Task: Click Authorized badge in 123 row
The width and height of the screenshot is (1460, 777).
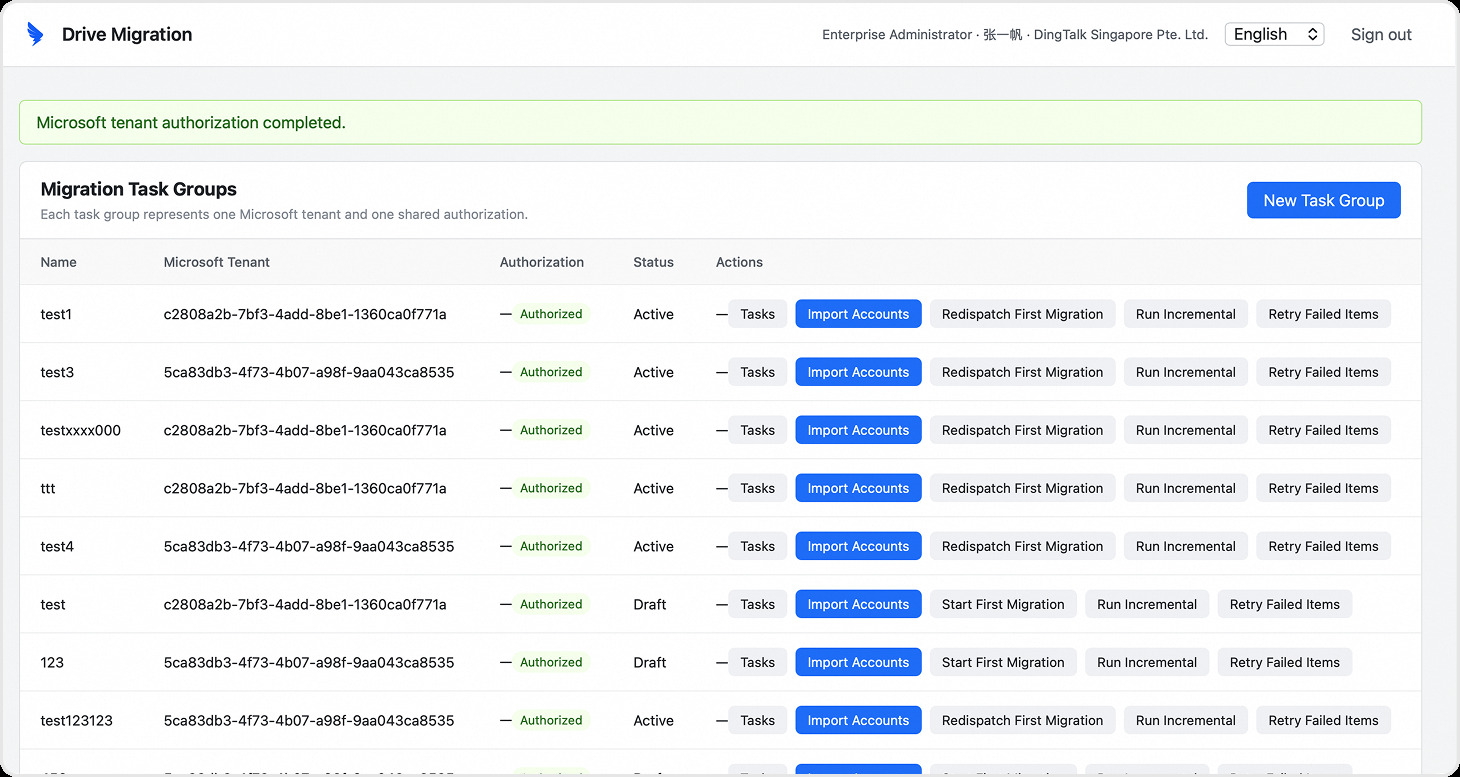Action: (x=551, y=662)
